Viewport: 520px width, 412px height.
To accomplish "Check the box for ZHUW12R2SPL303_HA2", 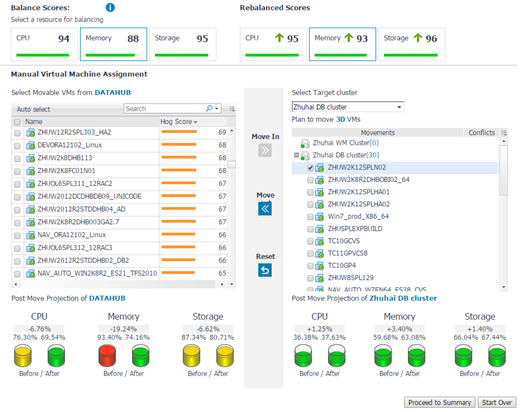I will pyautogui.click(x=17, y=133).
